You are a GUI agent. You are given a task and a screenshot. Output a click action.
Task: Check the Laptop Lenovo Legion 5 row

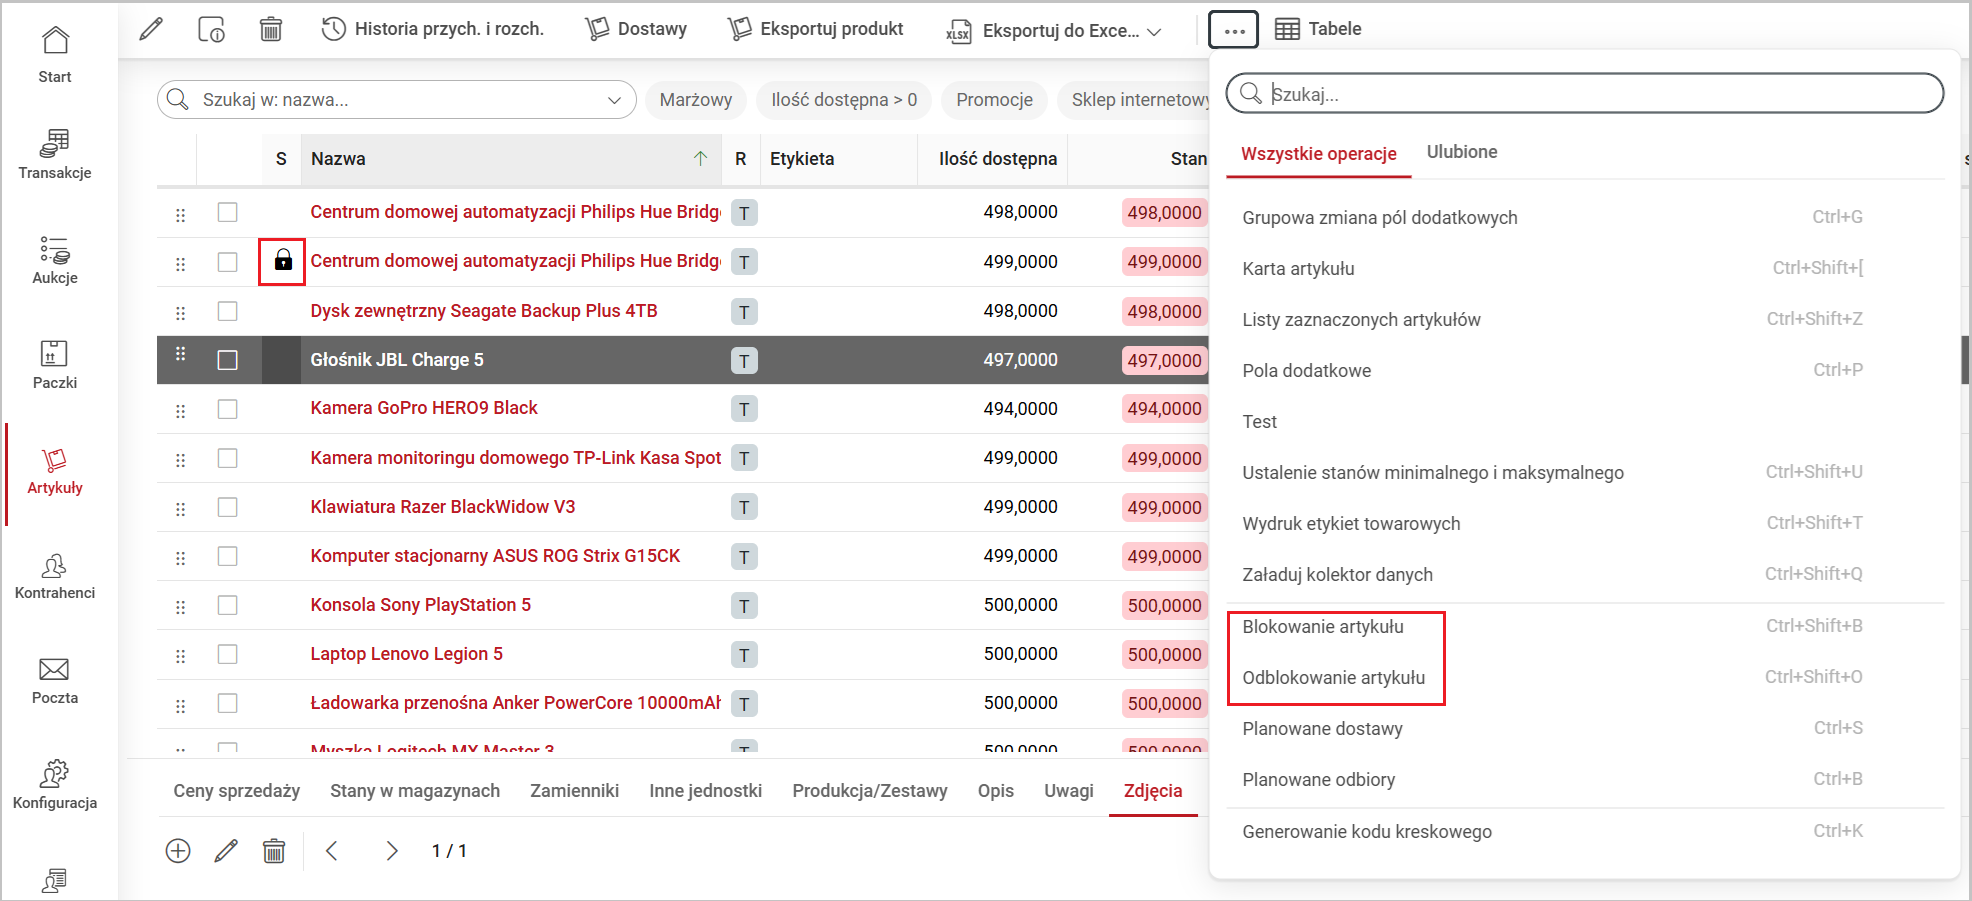coord(228,654)
